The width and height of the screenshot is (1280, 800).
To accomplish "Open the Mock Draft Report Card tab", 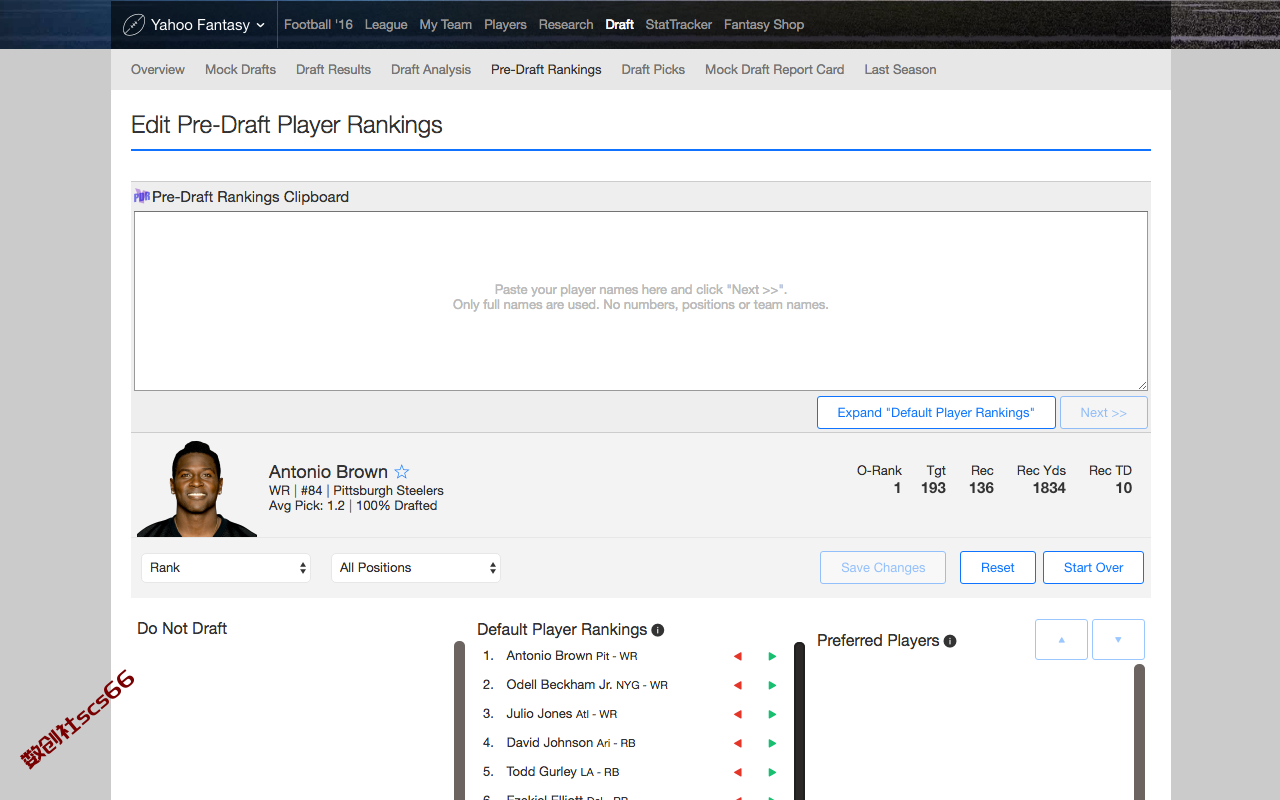I will 775,69.
